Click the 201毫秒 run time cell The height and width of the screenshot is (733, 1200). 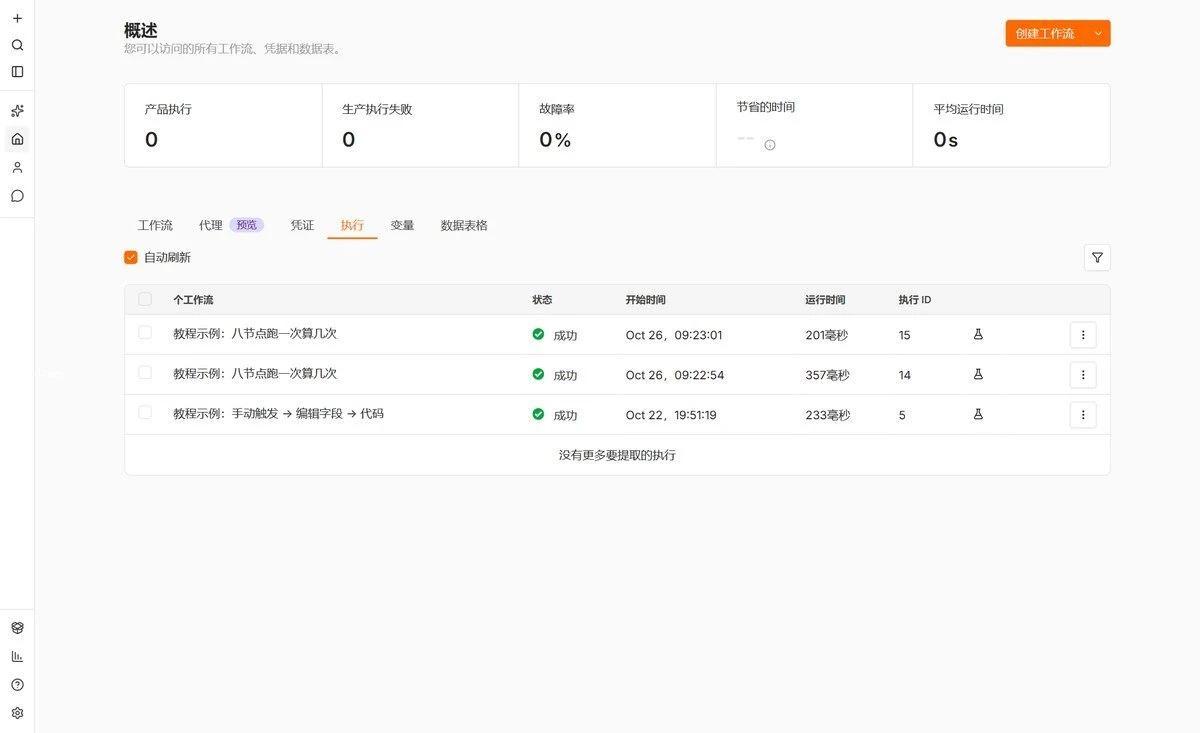[x=826, y=335]
